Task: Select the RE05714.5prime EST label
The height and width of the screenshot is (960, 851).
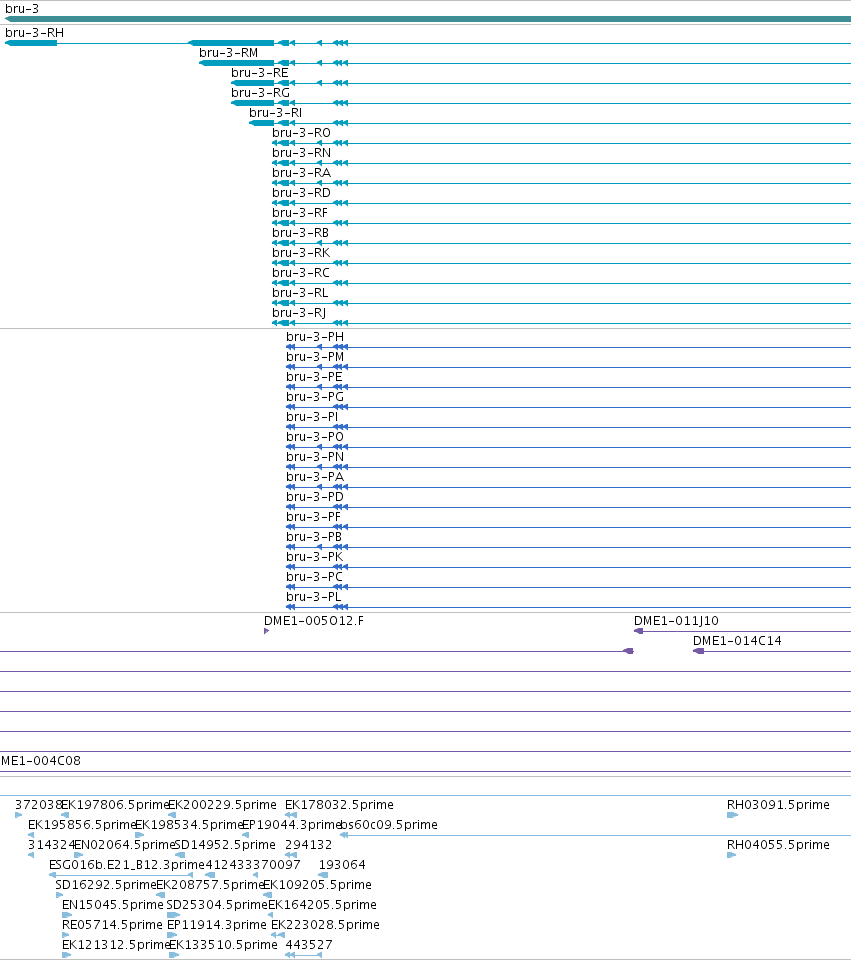Action: pos(113,925)
